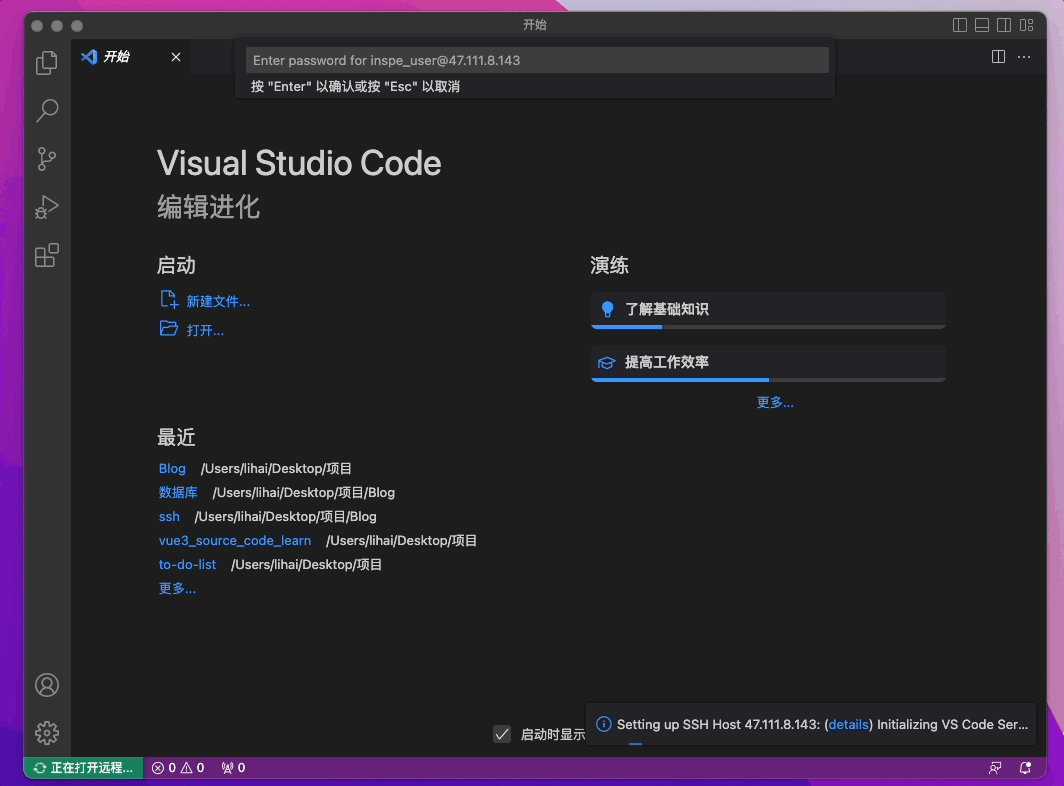Screen dimensions: 1064x786
Task: Open the 新建文件 link
Action: pyautogui.click(x=217, y=300)
